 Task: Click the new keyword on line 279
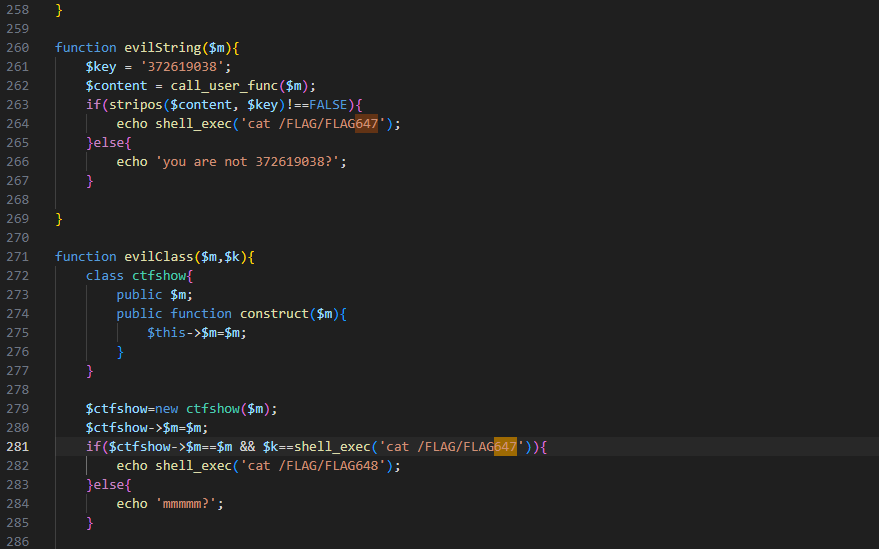pos(166,409)
